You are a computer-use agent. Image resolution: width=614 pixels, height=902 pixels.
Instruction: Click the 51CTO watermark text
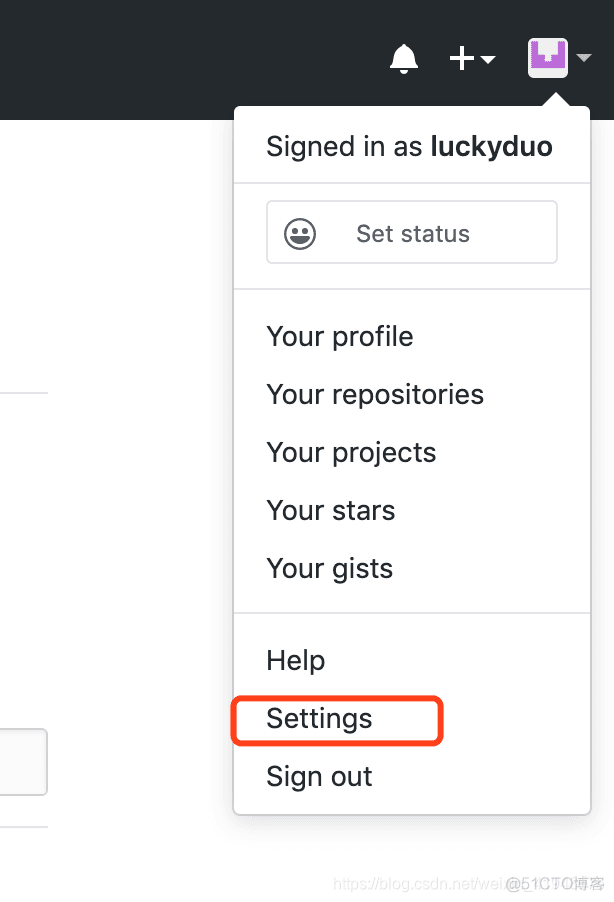point(555,884)
